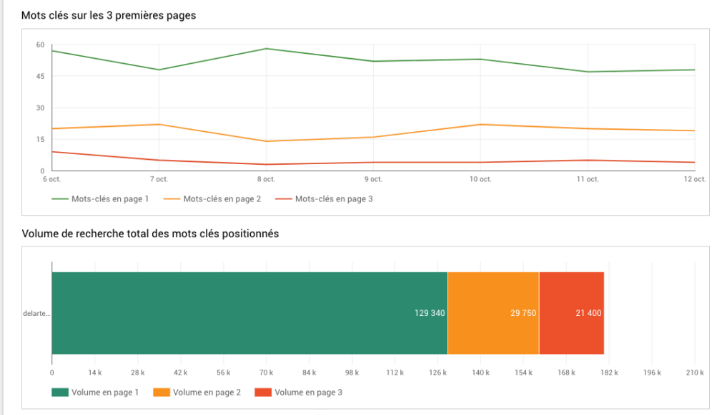Click the '14 k' bar chart axis label

pos(95,373)
